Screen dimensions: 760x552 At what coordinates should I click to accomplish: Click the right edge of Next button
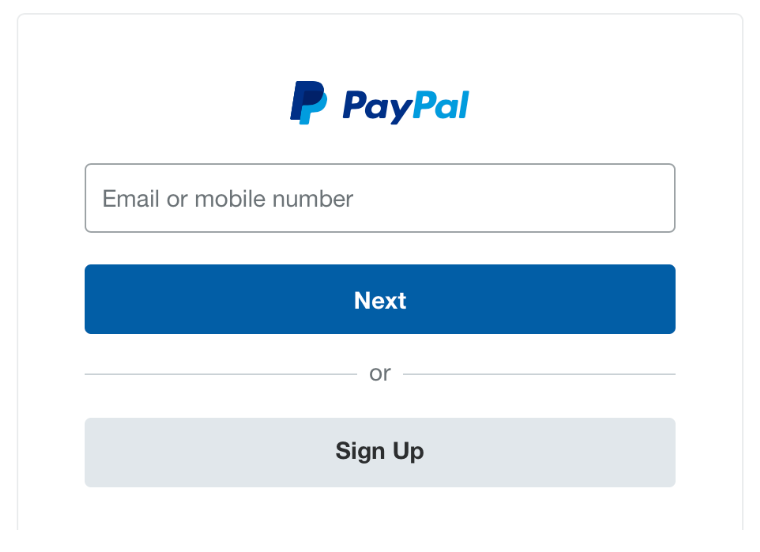(x=668, y=299)
